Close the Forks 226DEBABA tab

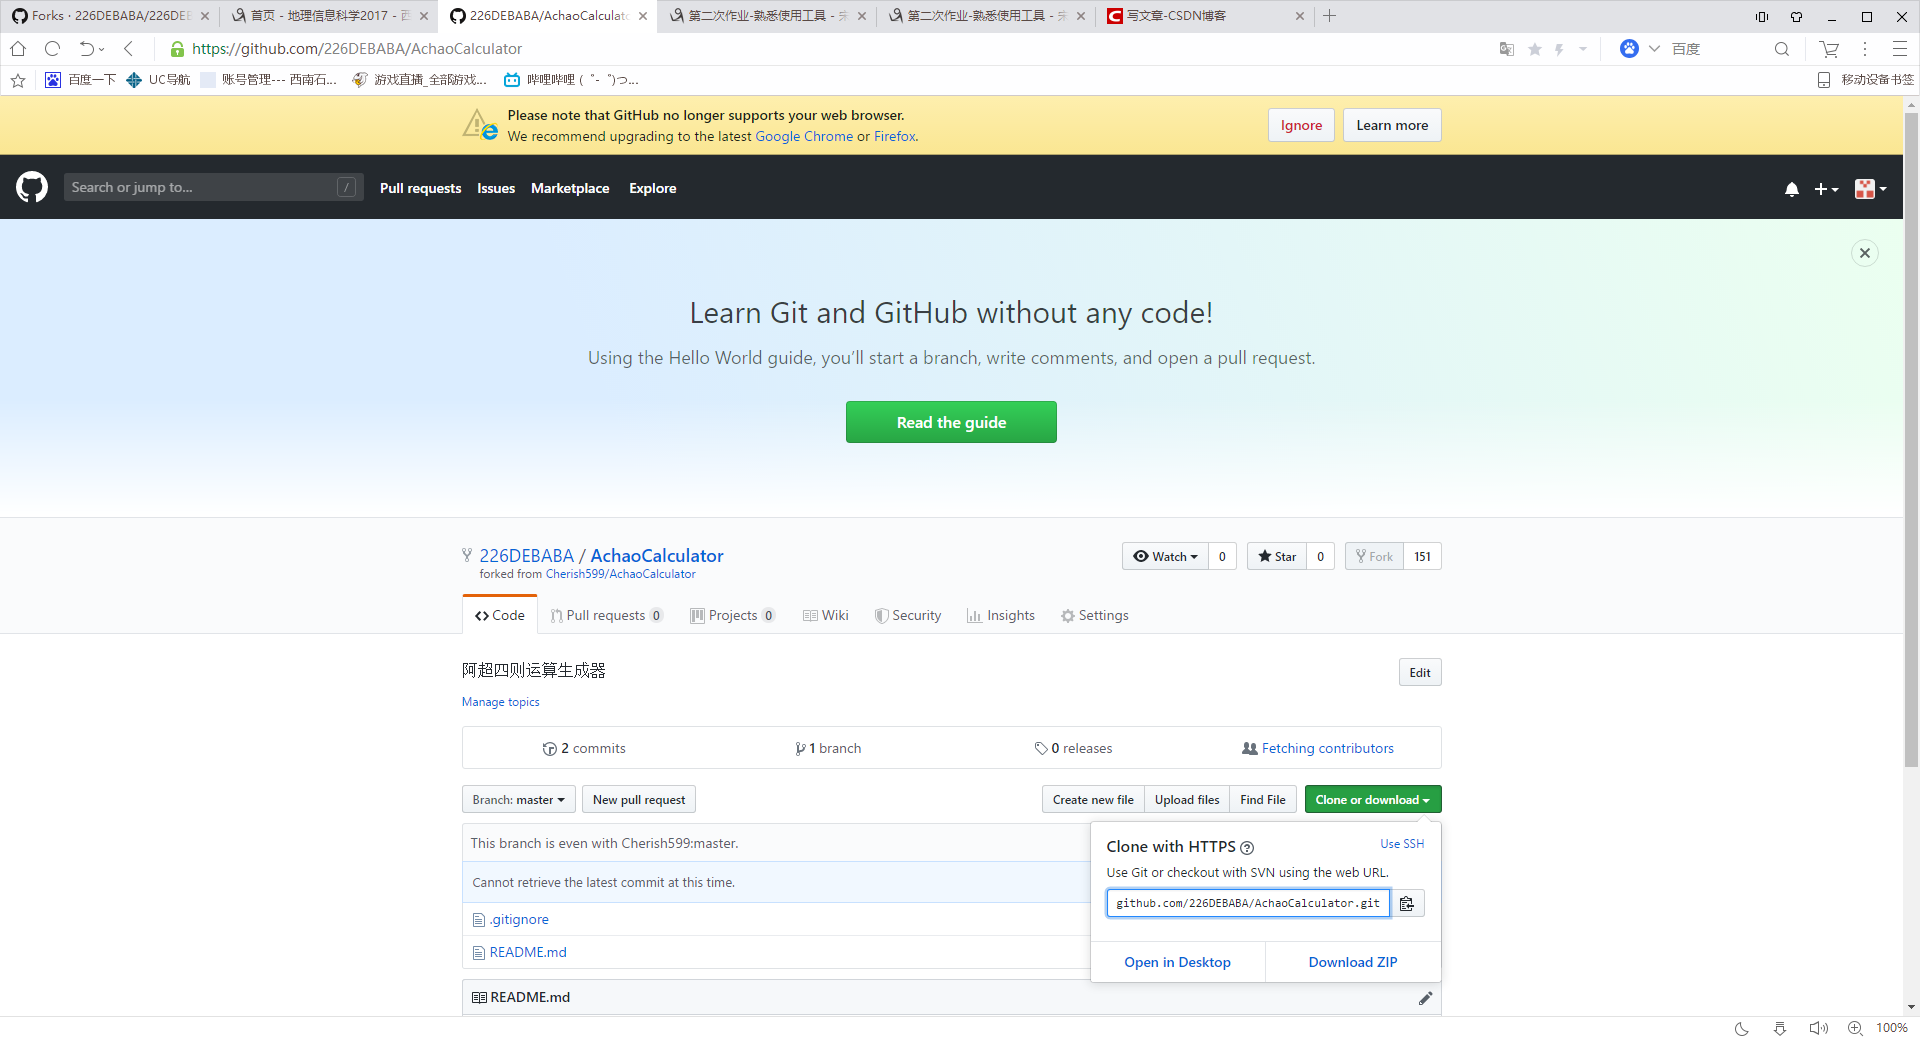pos(205,16)
